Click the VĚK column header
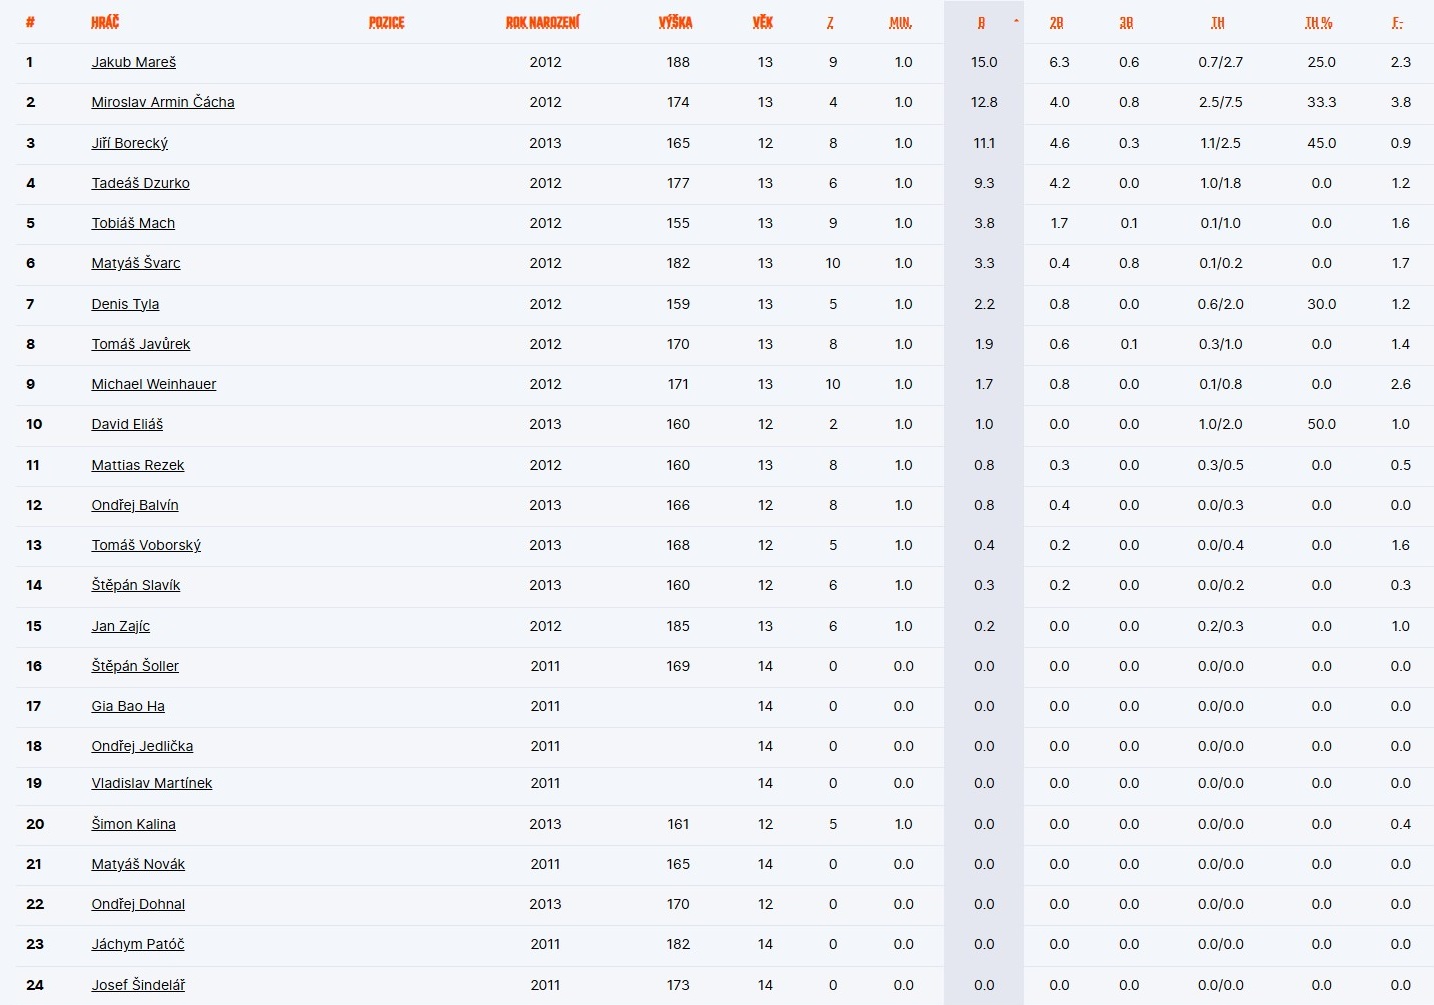The width and height of the screenshot is (1434, 1005). click(762, 22)
